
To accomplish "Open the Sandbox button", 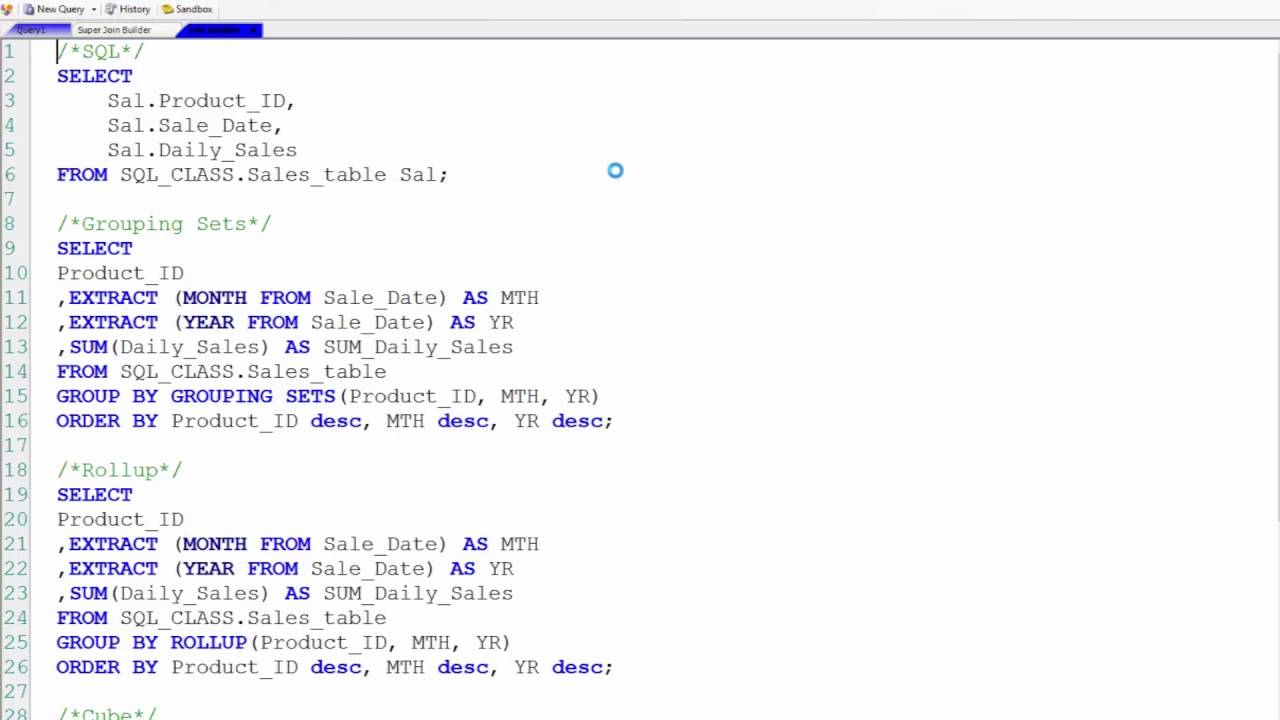I will coord(187,9).
